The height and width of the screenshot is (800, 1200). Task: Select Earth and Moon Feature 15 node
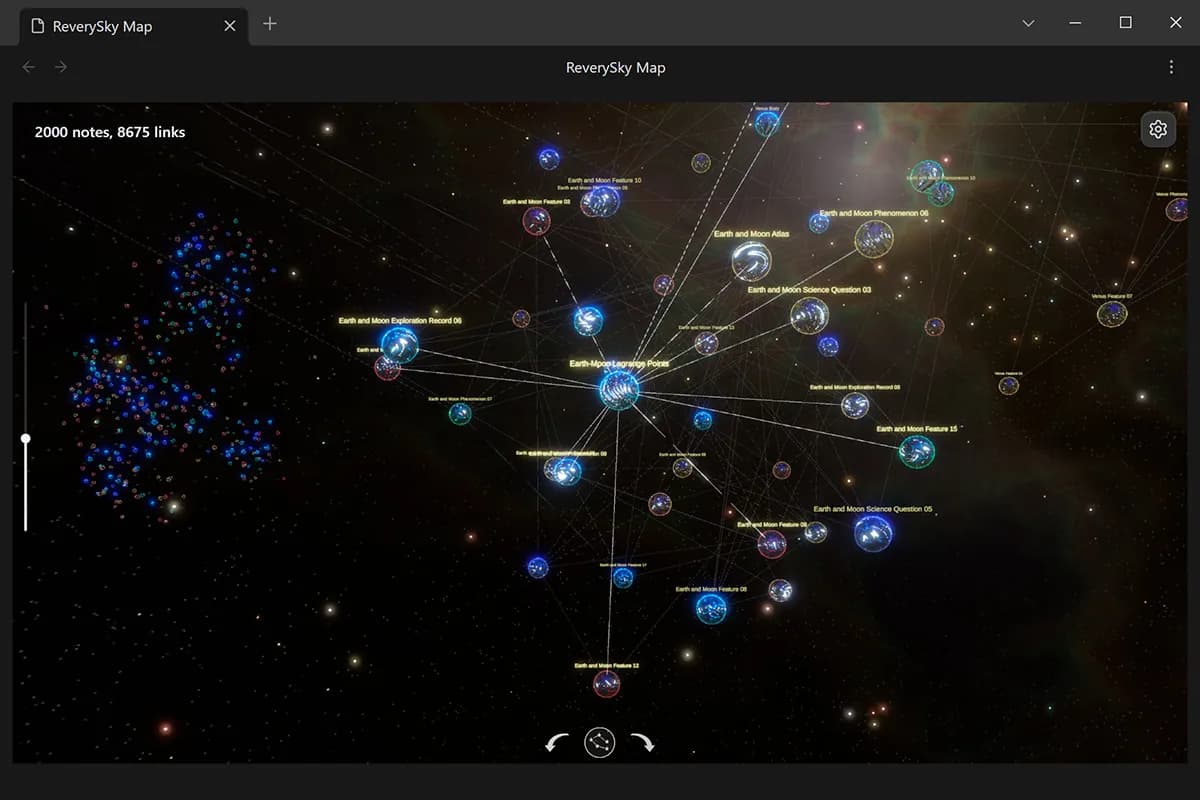tap(917, 451)
